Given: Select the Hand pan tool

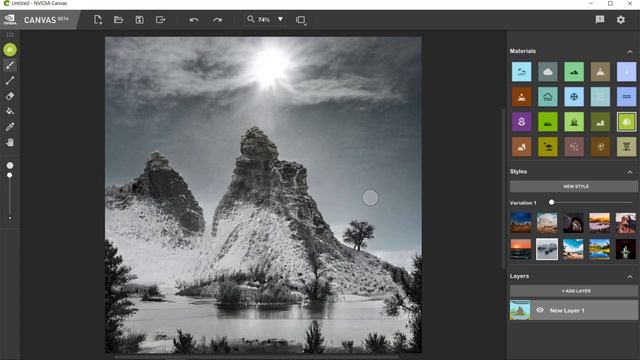Looking at the screenshot, I should (x=10, y=142).
